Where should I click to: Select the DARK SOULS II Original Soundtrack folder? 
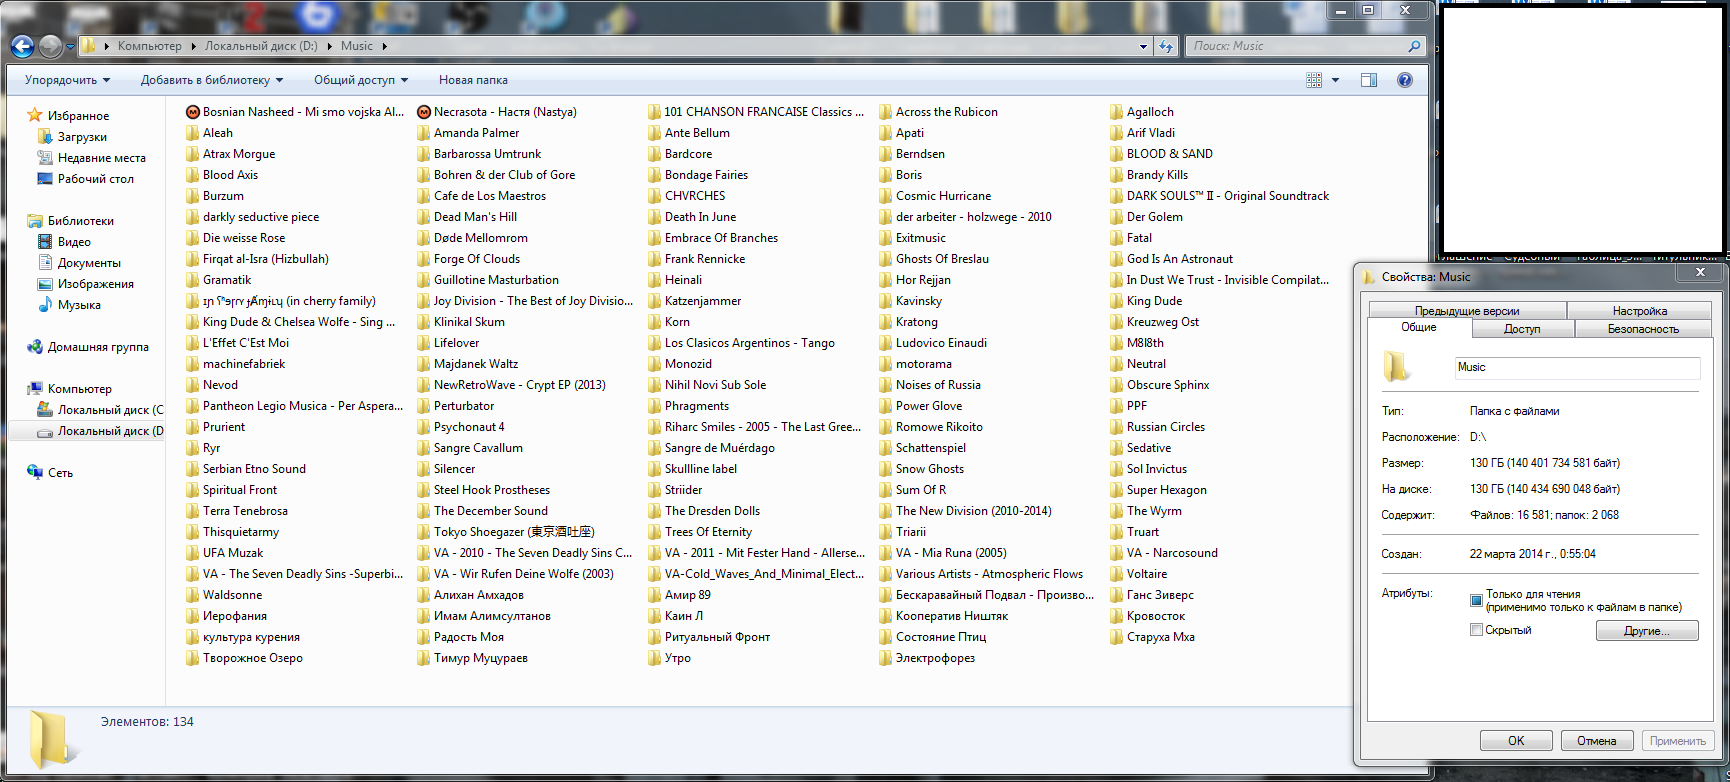click(1220, 196)
